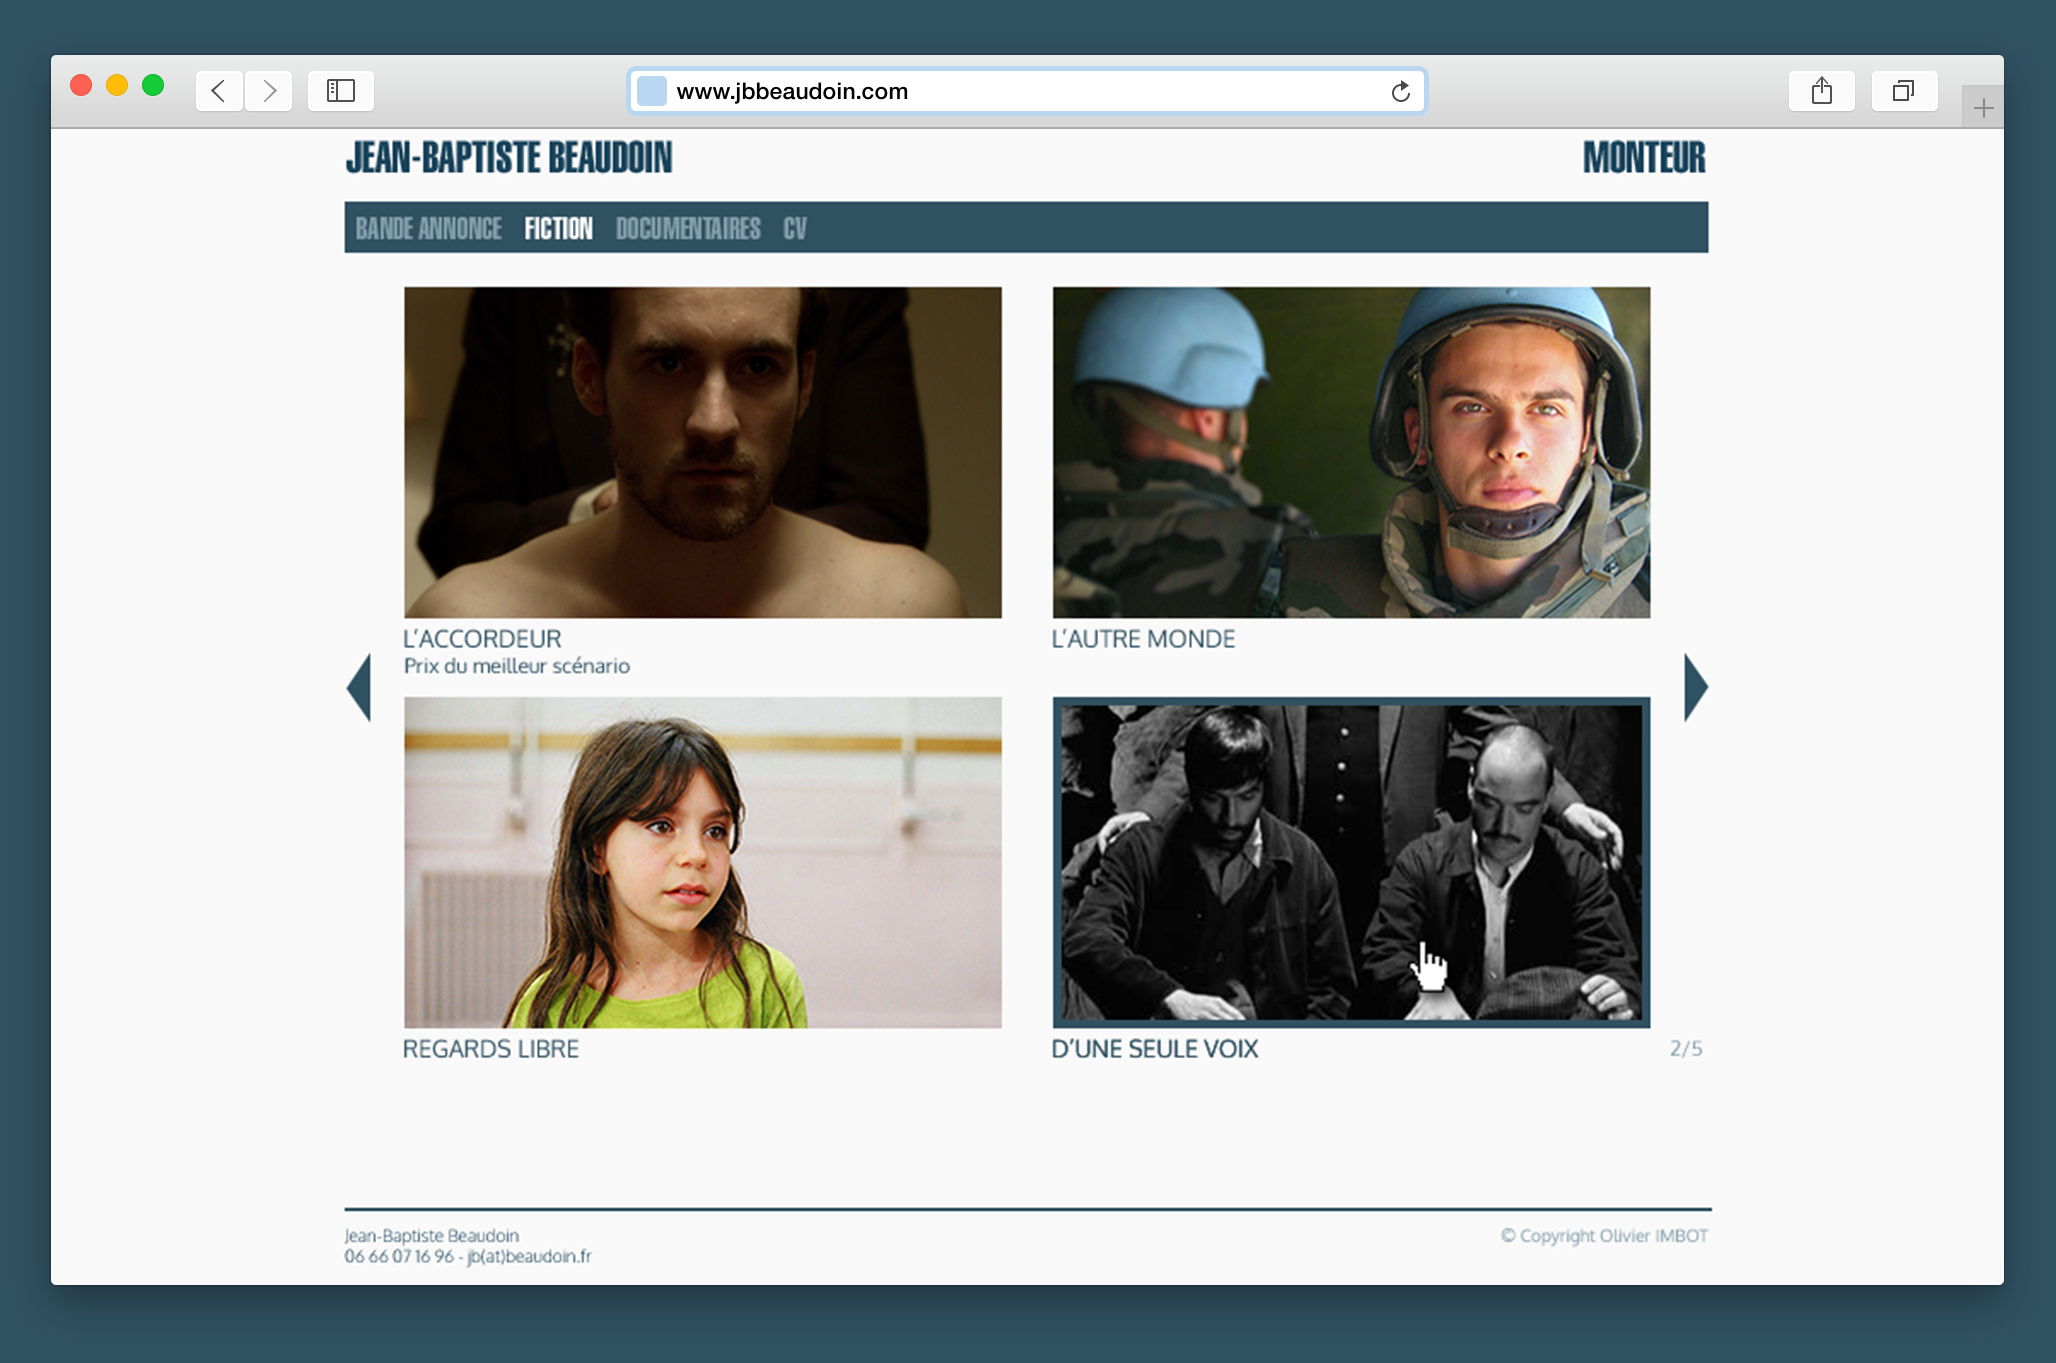Go forward with the browser forward arrow
Screen dimensions: 2056x1363
click(268, 91)
